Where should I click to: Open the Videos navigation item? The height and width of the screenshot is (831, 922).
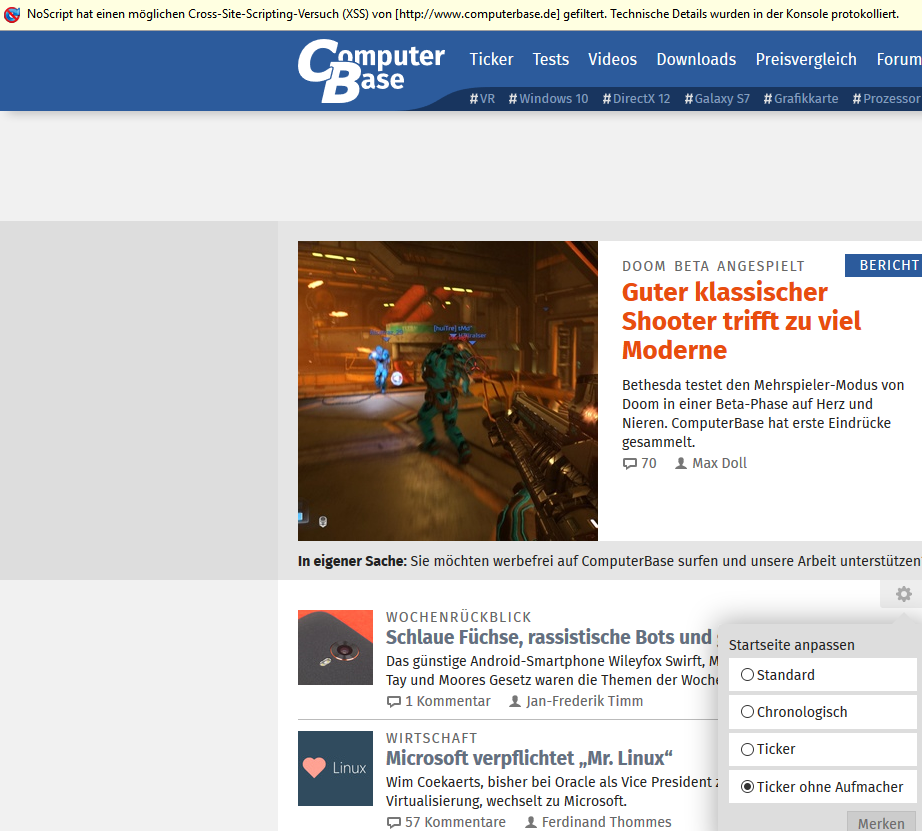click(613, 59)
